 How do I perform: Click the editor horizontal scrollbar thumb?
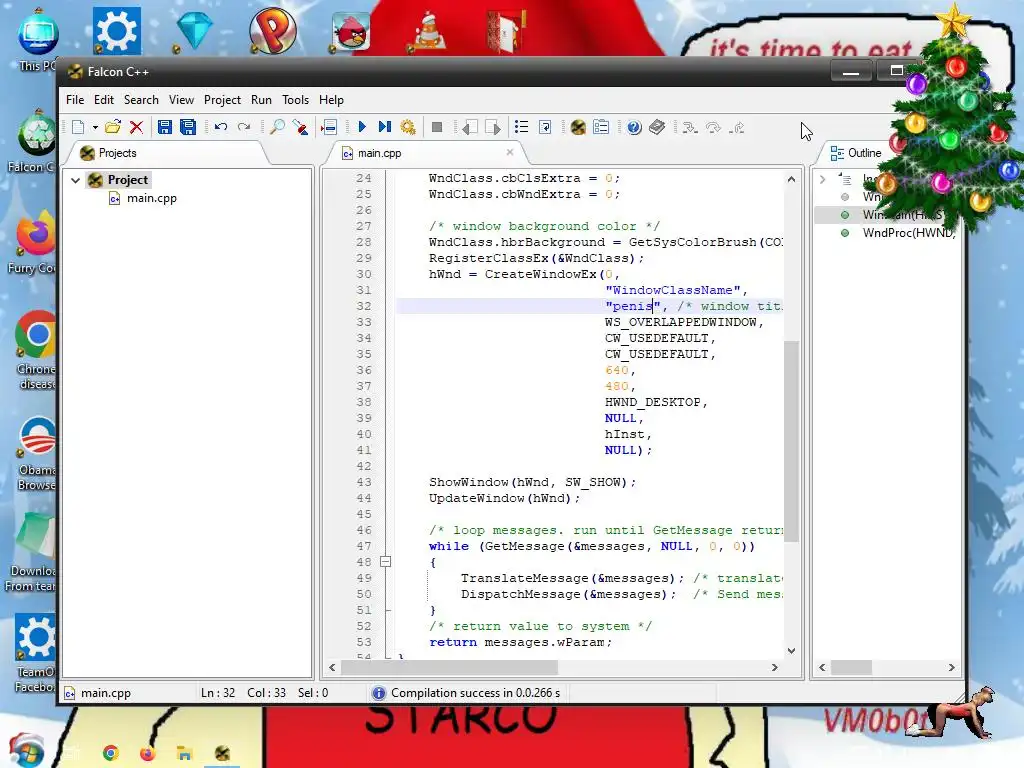(x=449, y=667)
